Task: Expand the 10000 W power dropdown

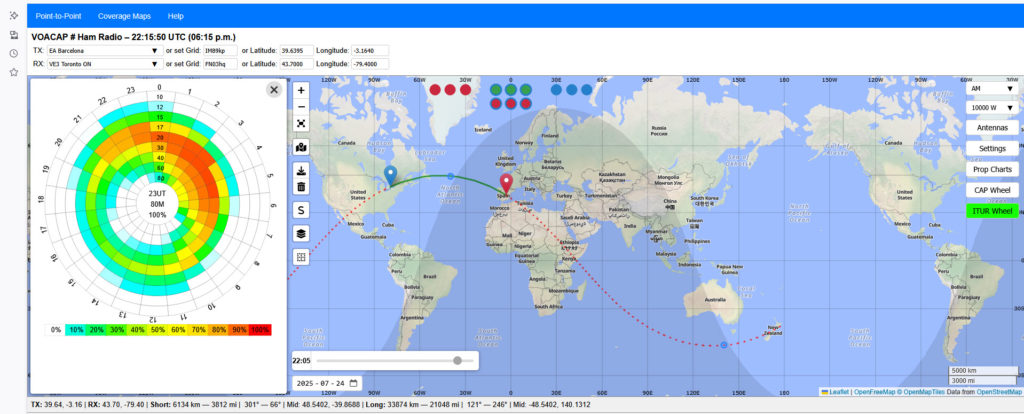Action: pyautogui.click(x=992, y=107)
